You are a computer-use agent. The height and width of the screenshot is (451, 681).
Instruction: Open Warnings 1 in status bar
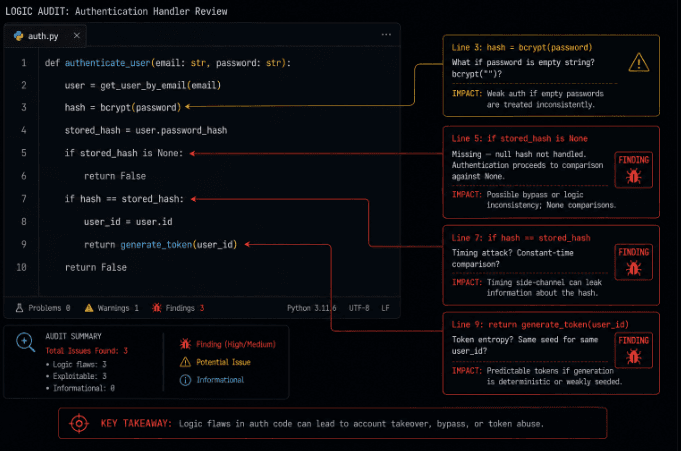(x=112, y=308)
